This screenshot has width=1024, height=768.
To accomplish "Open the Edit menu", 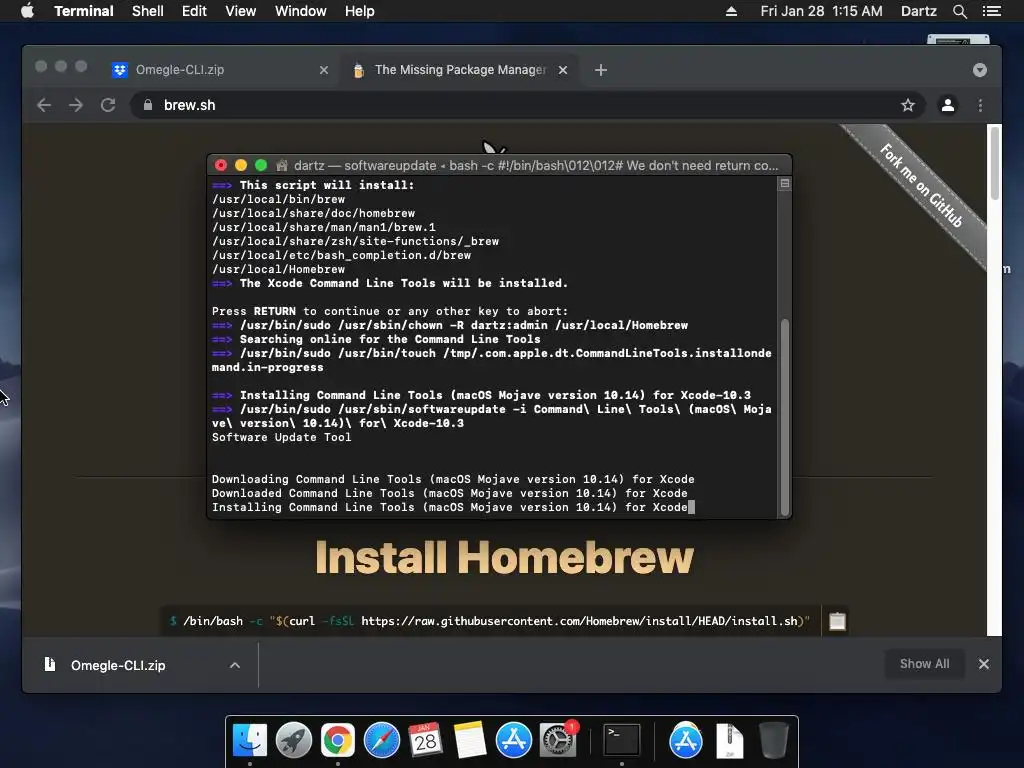I will [x=194, y=11].
